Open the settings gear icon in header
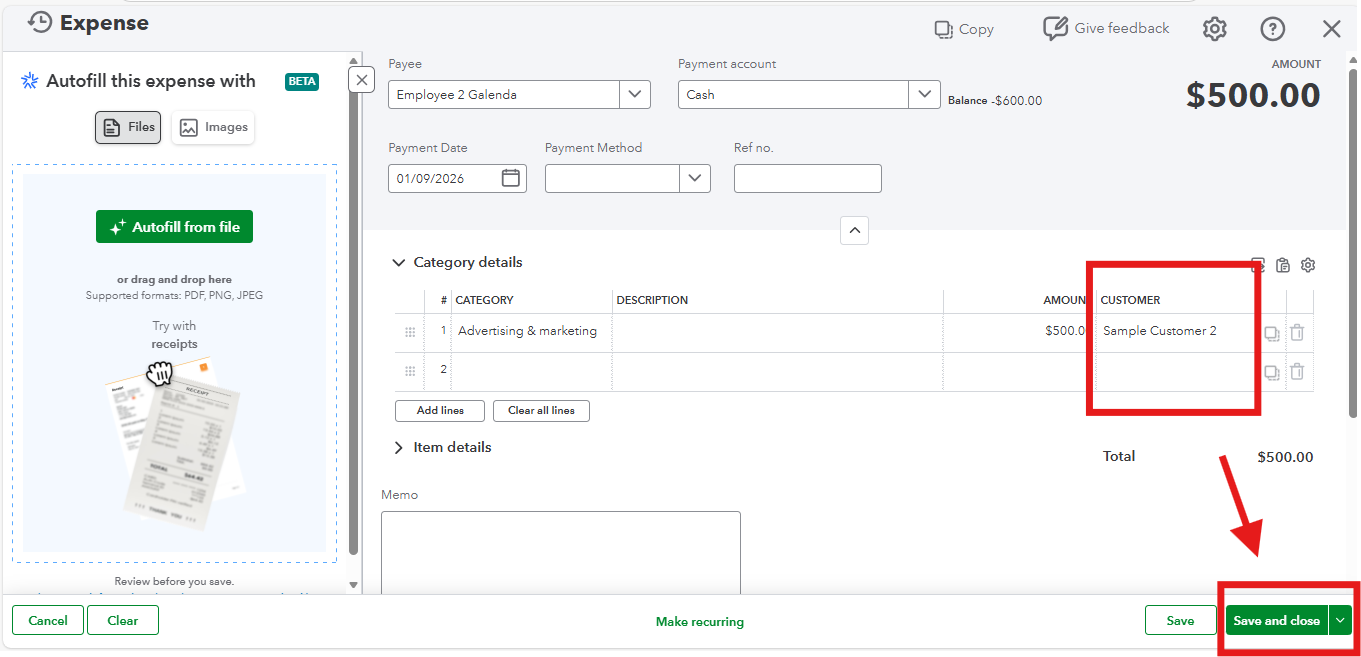 pyautogui.click(x=1214, y=29)
